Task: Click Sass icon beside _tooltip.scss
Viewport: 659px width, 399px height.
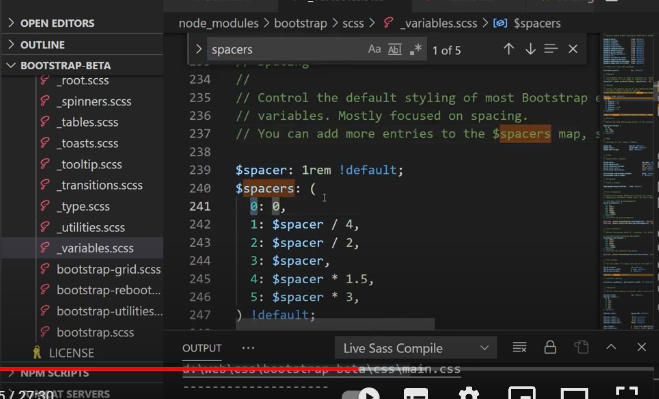Action: tap(45, 164)
